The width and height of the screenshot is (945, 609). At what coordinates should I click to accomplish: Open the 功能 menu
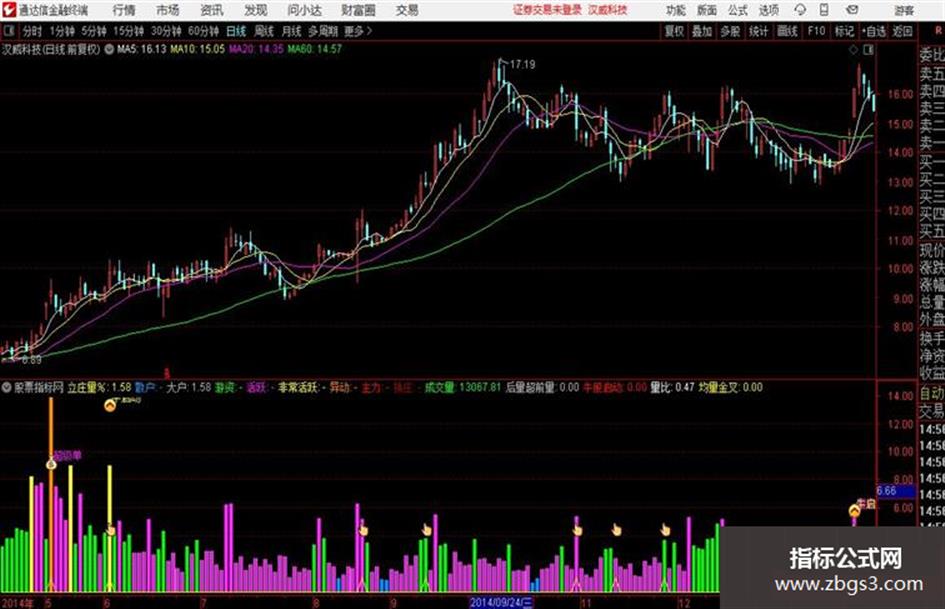pos(676,10)
